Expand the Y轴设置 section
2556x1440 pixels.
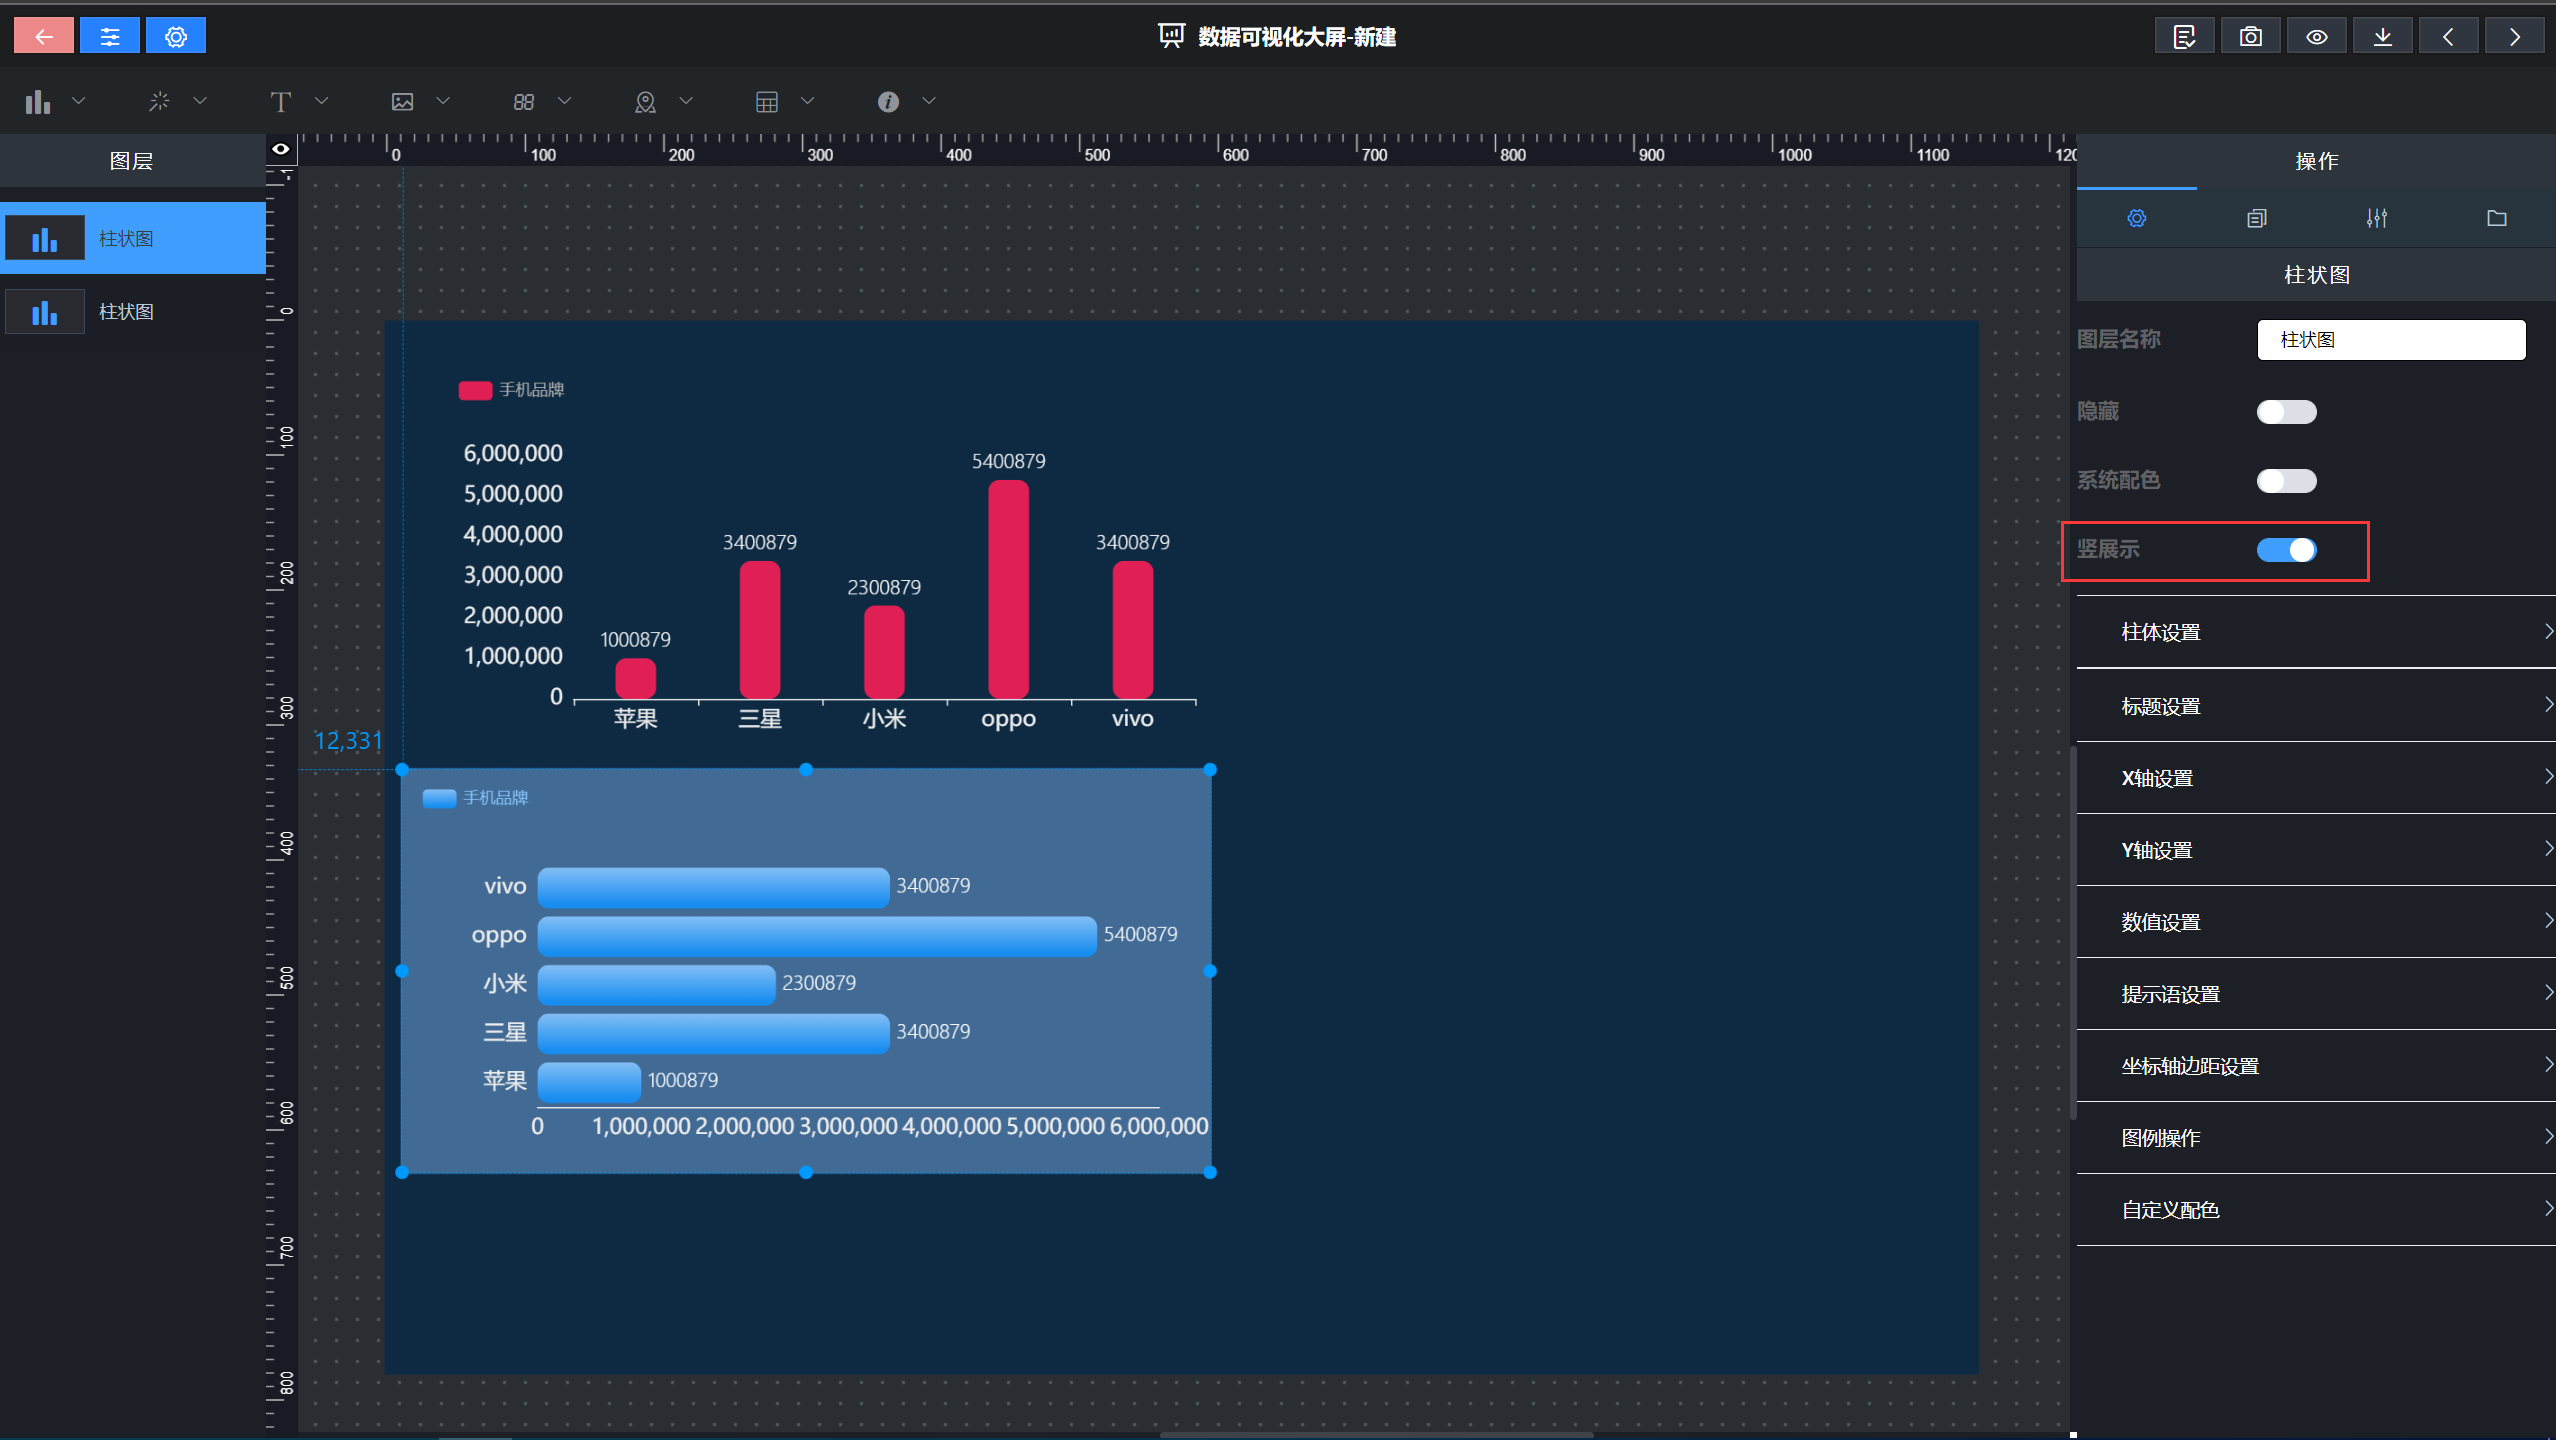[x=2316, y=850]
